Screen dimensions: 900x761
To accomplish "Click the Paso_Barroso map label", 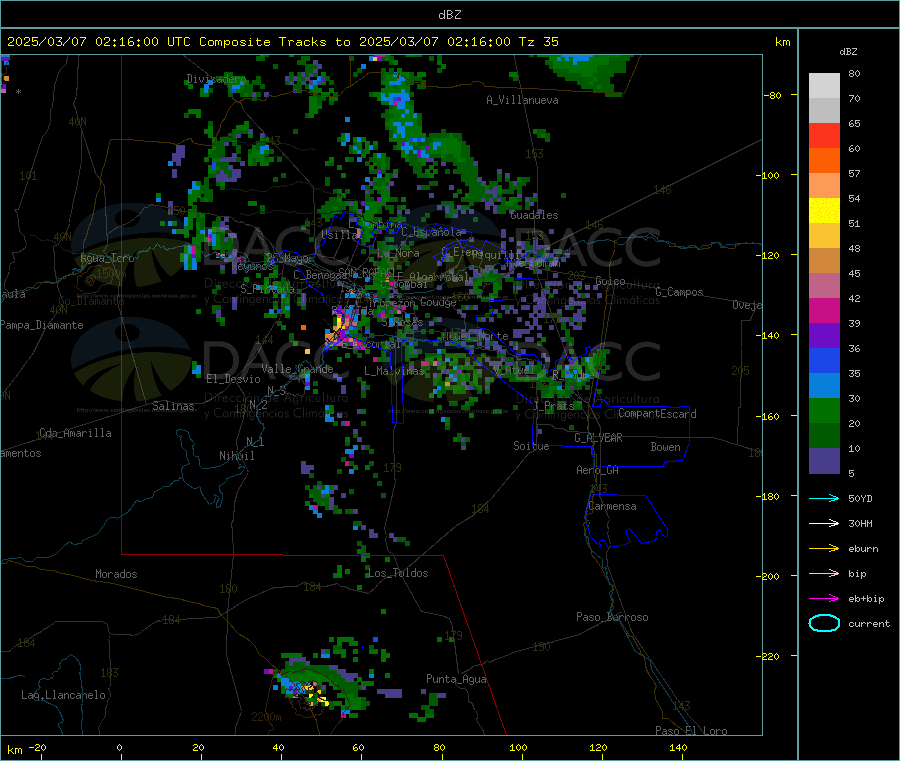I will click(x=612, y=617).
